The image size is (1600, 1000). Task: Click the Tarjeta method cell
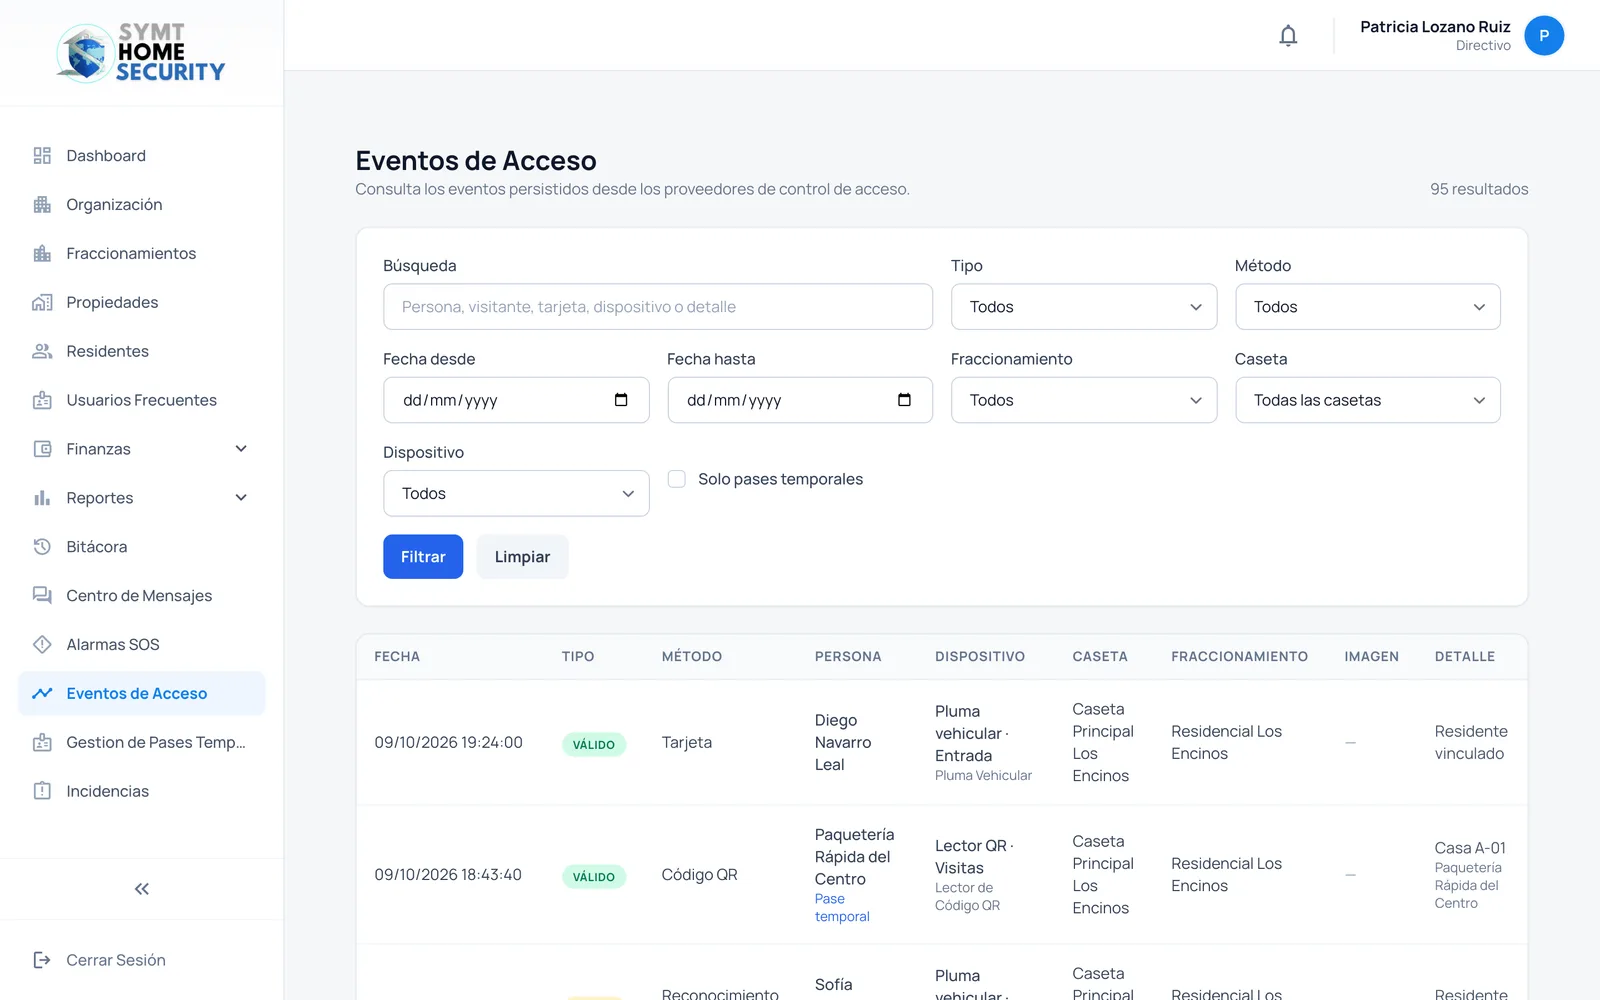tap(687, 743)
